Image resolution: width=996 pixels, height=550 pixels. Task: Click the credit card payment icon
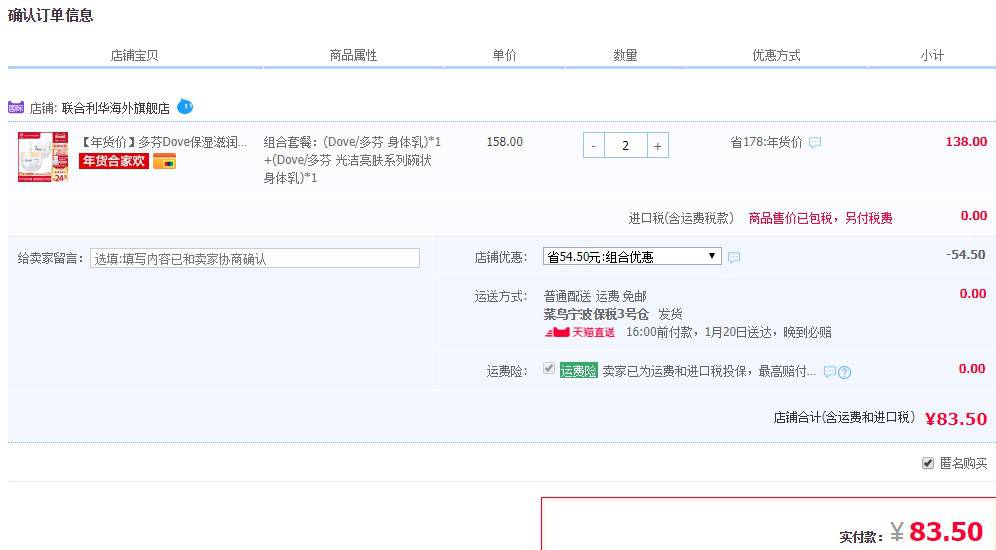tap(164, 162)
